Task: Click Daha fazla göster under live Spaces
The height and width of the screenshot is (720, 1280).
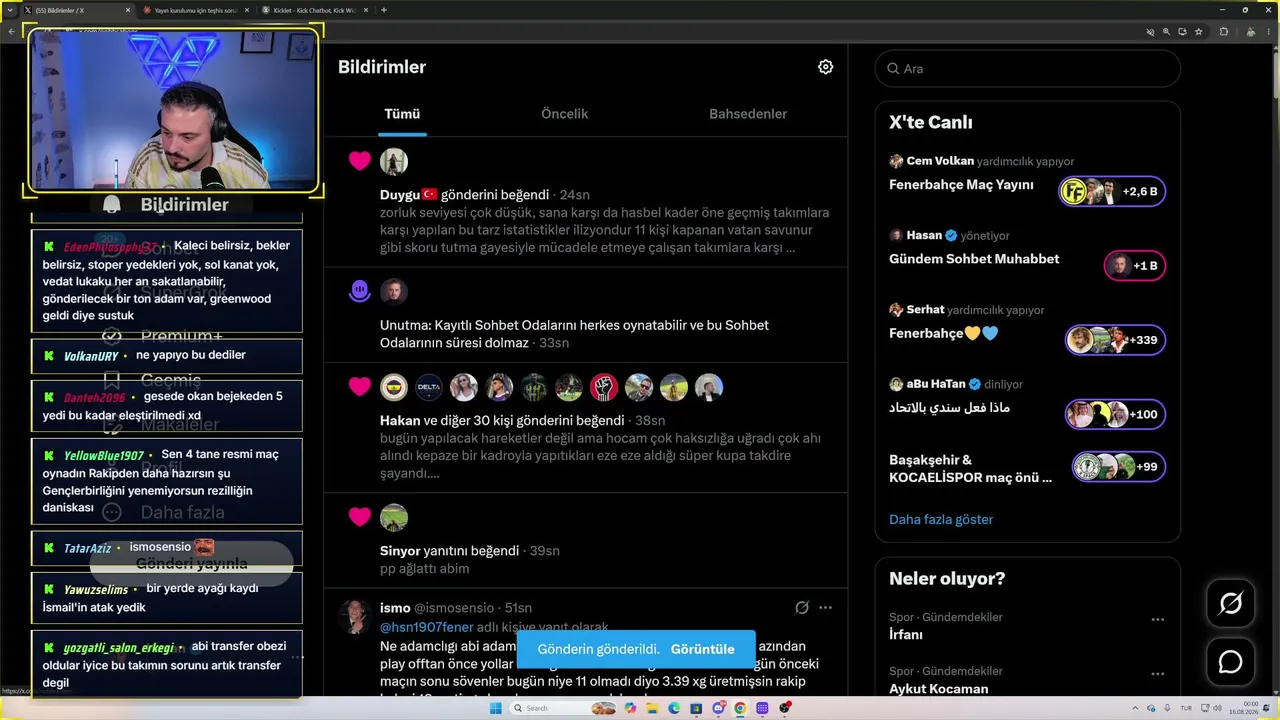Action: 941,519
